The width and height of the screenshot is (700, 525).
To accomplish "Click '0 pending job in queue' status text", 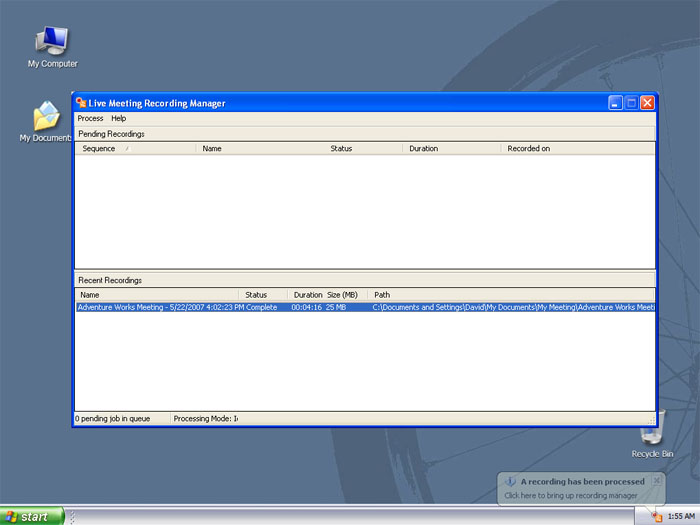I will tap(112, 419).
